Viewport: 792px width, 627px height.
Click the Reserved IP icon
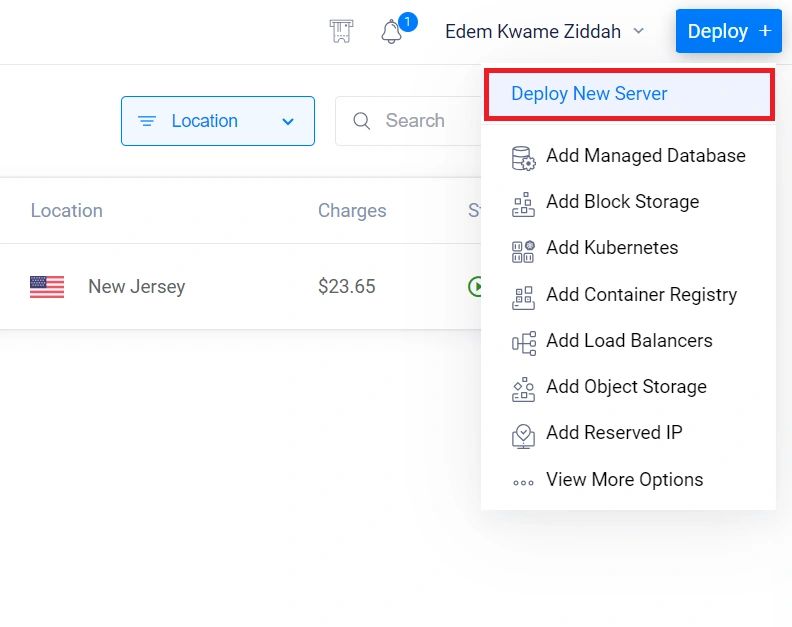pyautogui.click(x=523, y=434)
